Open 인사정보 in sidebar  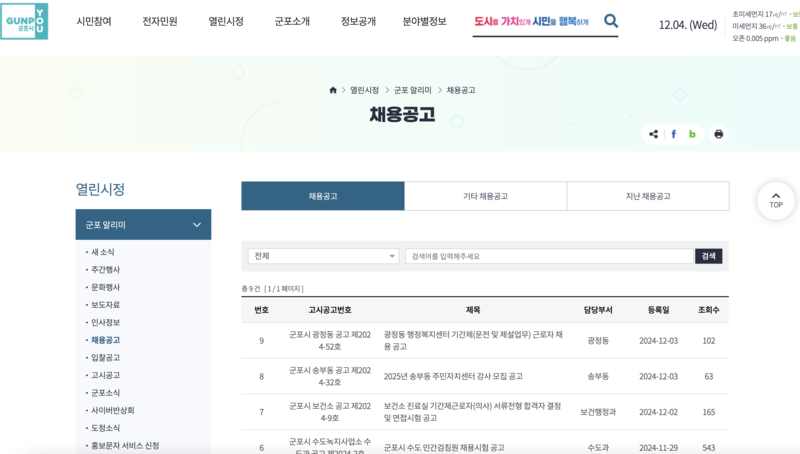click(x=106, y=322)
